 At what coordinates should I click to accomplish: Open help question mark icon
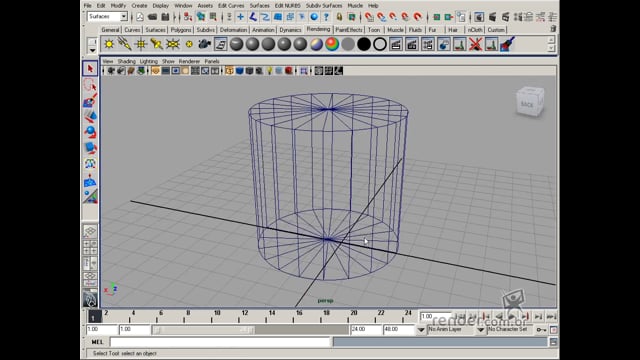point(326,17)
